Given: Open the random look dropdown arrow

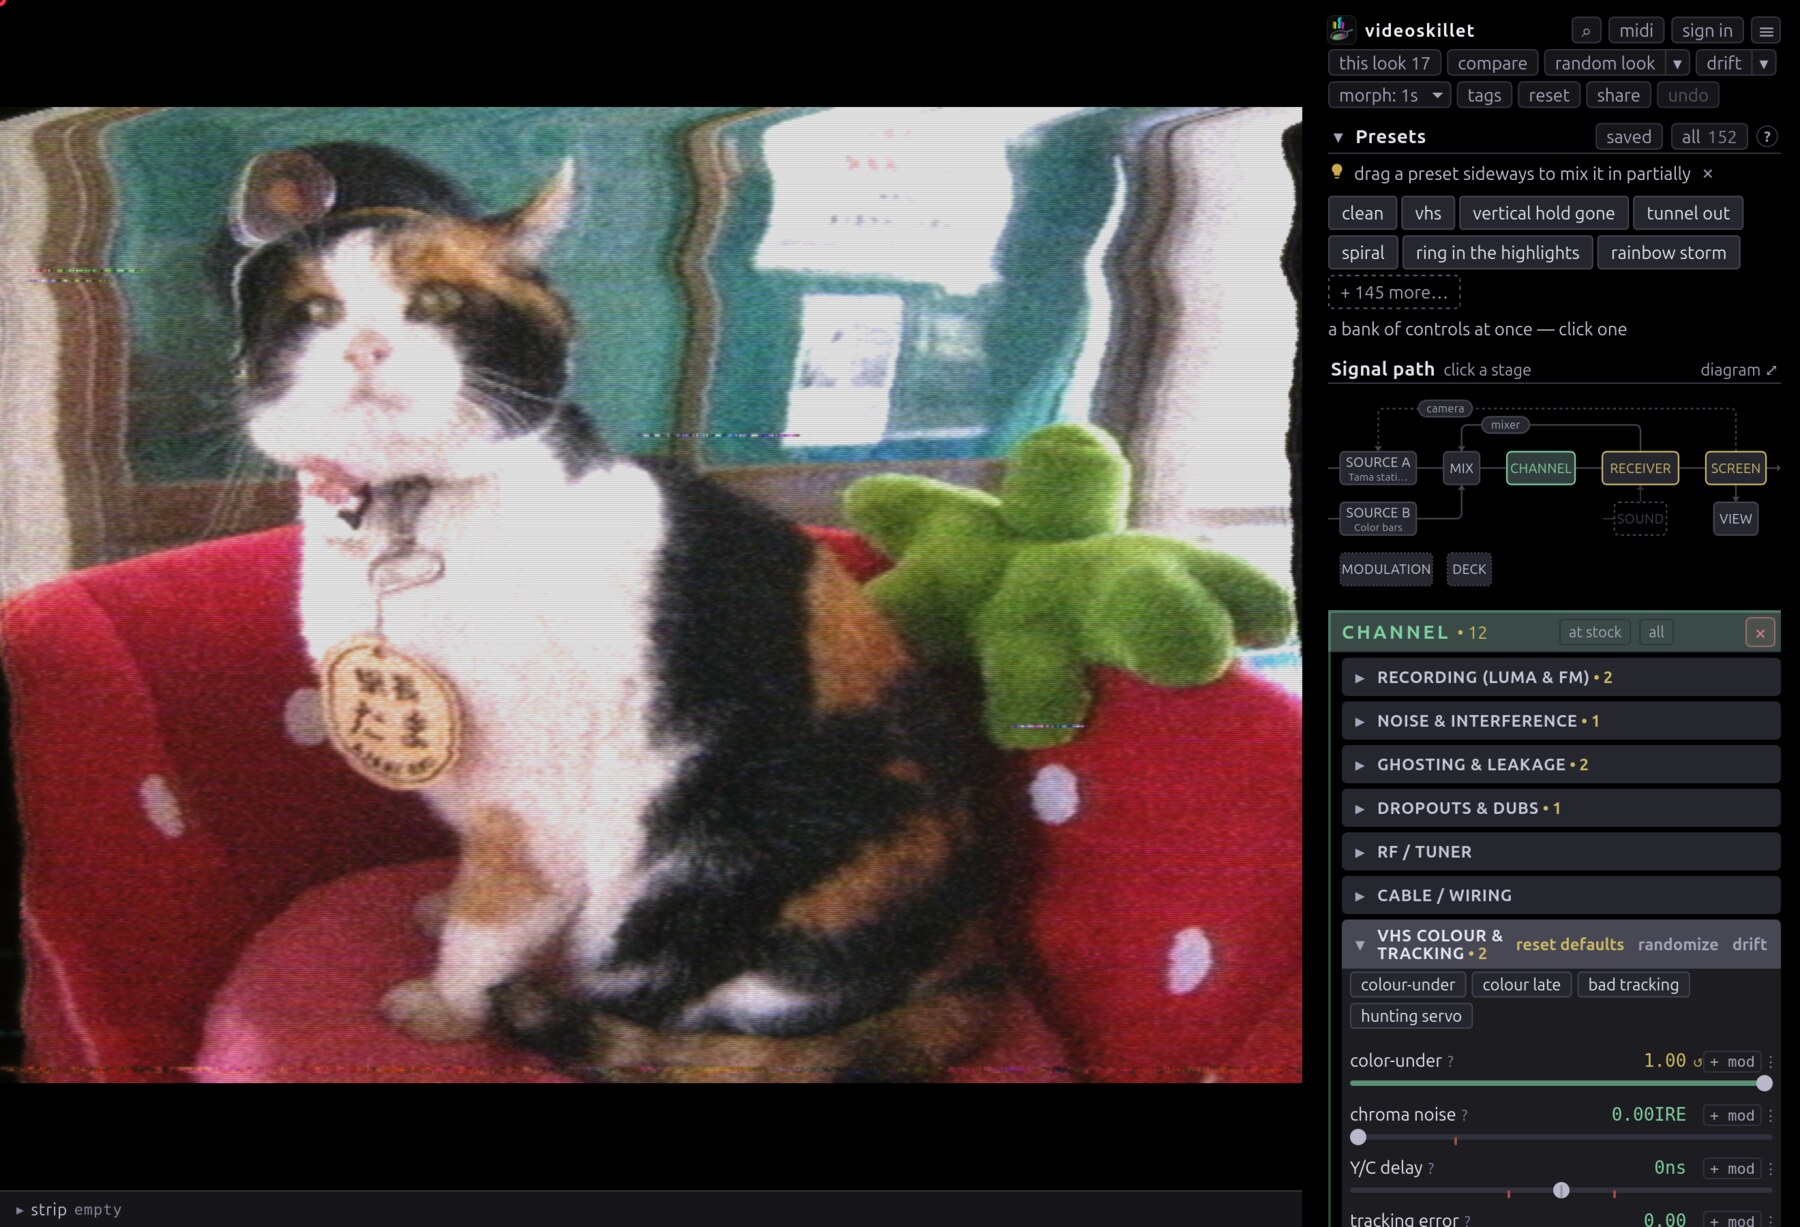Looking at the screenshot, I should [x=1678, y=63].
